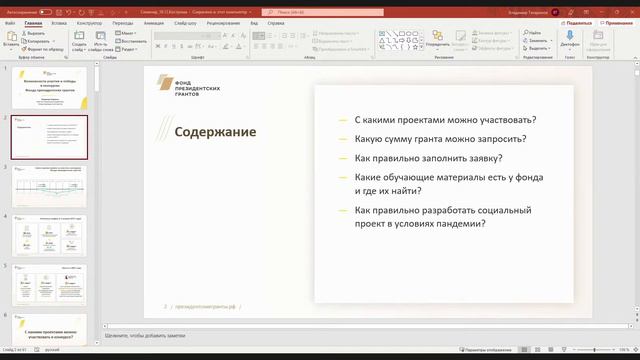640x360 pixels.
Task: Click the New Slide (Создать слайд) icon
Action: 79,36
